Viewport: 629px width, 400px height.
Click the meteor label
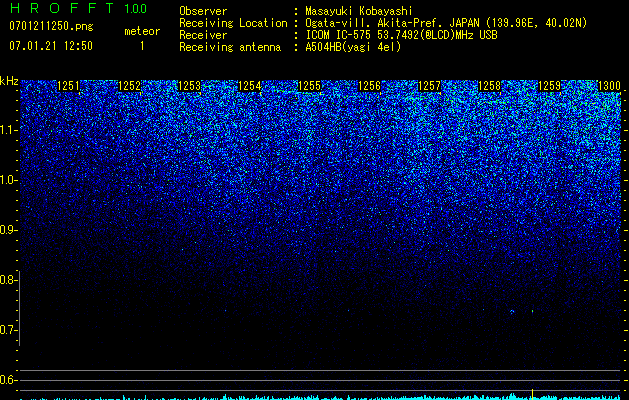pyautogui.click(x=142, y=31)
